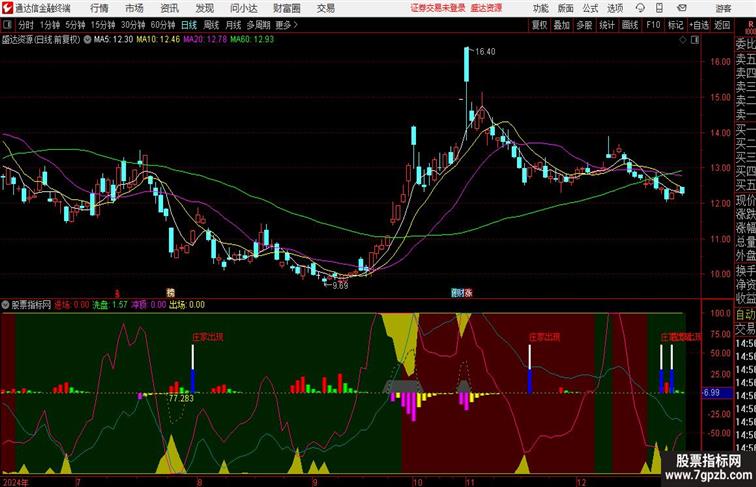756x487 pixels.
Task: Open the mobile phone icon in title bar
Action: [x=660, y=8]
